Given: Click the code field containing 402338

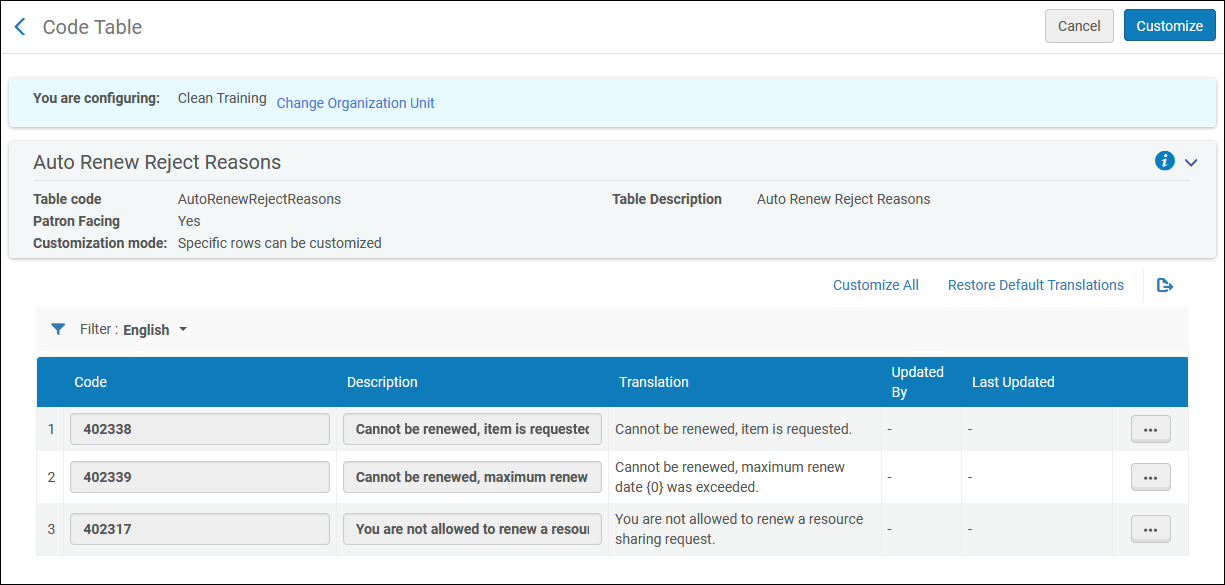Looking at the screenshot, I should click(199, 429).
